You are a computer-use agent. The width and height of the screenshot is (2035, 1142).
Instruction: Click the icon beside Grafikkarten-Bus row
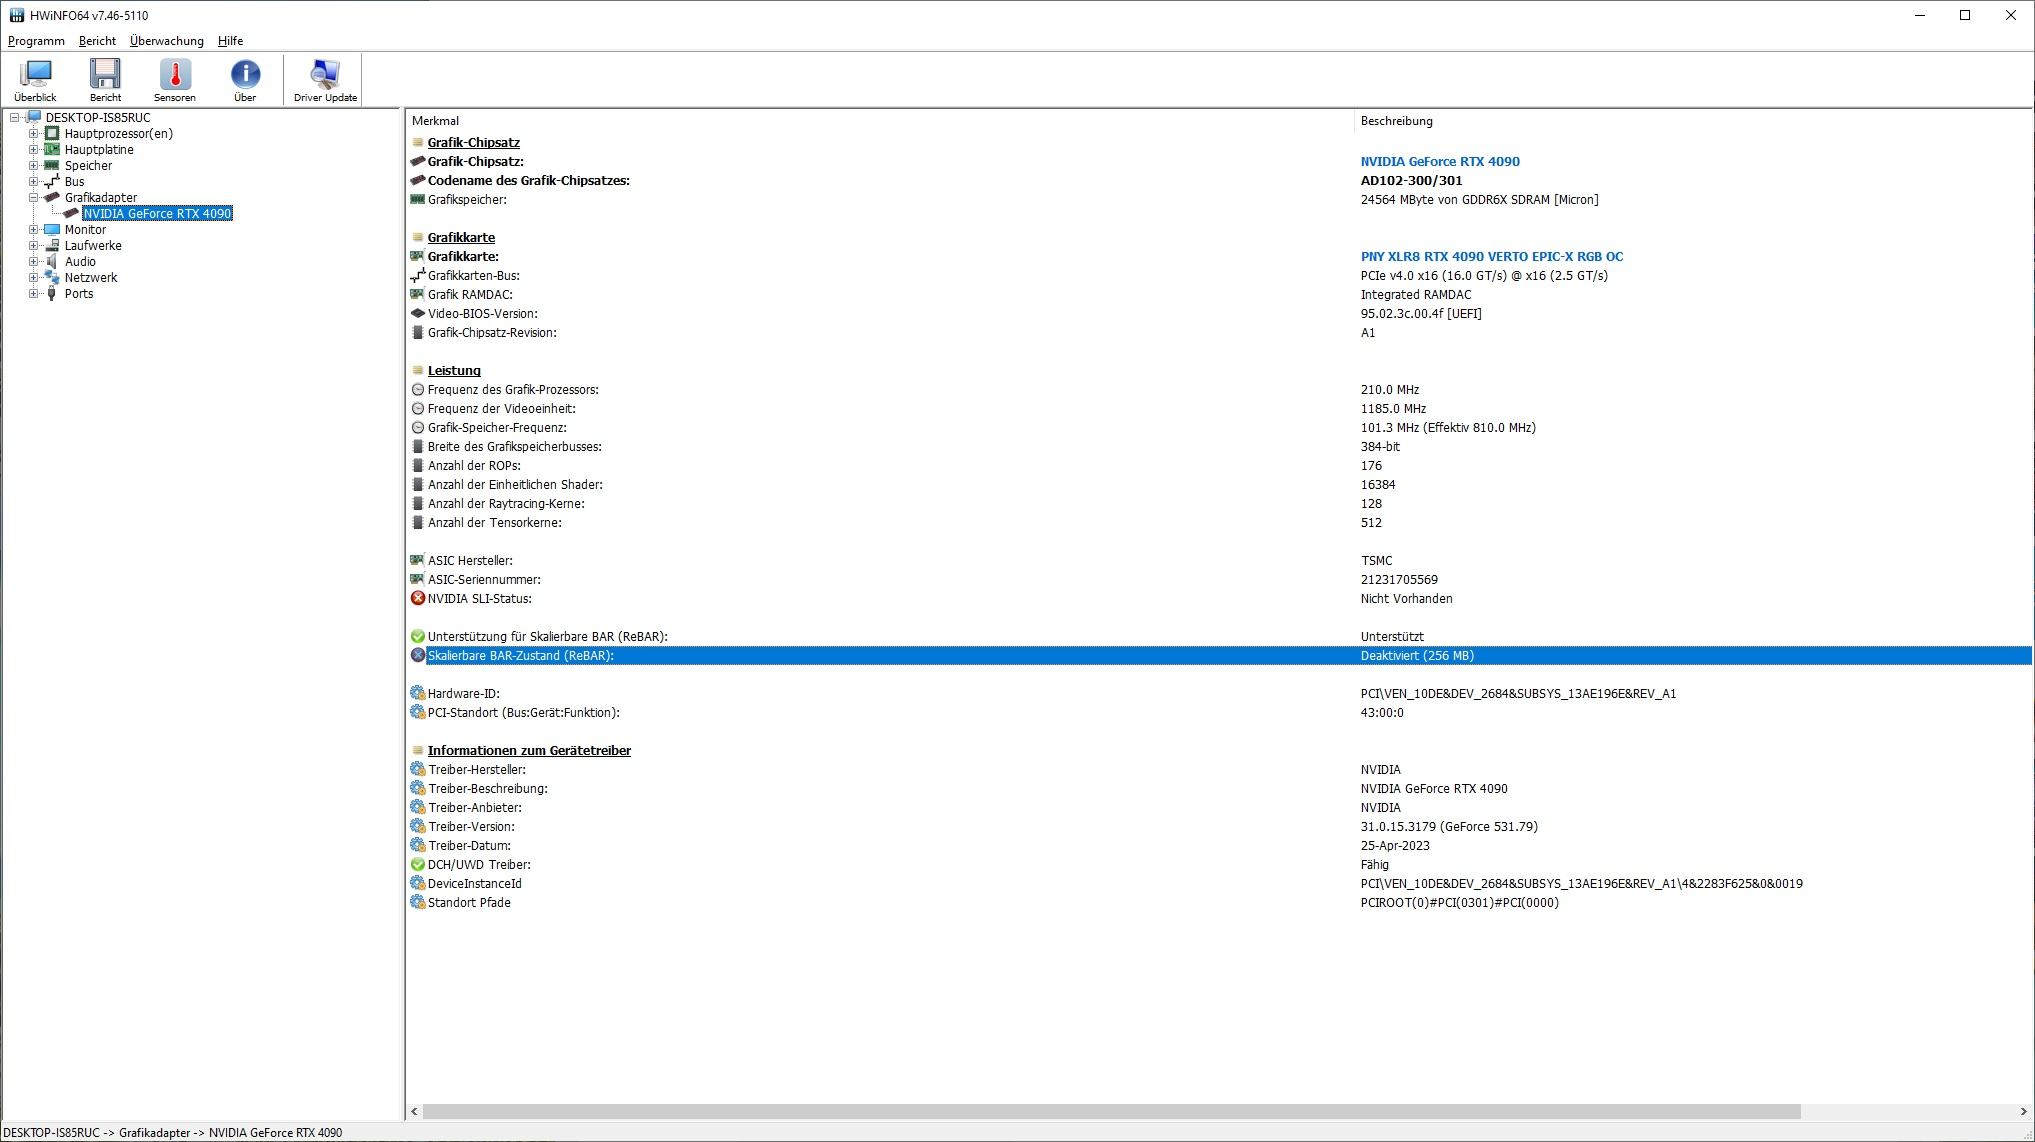point(418,276)
